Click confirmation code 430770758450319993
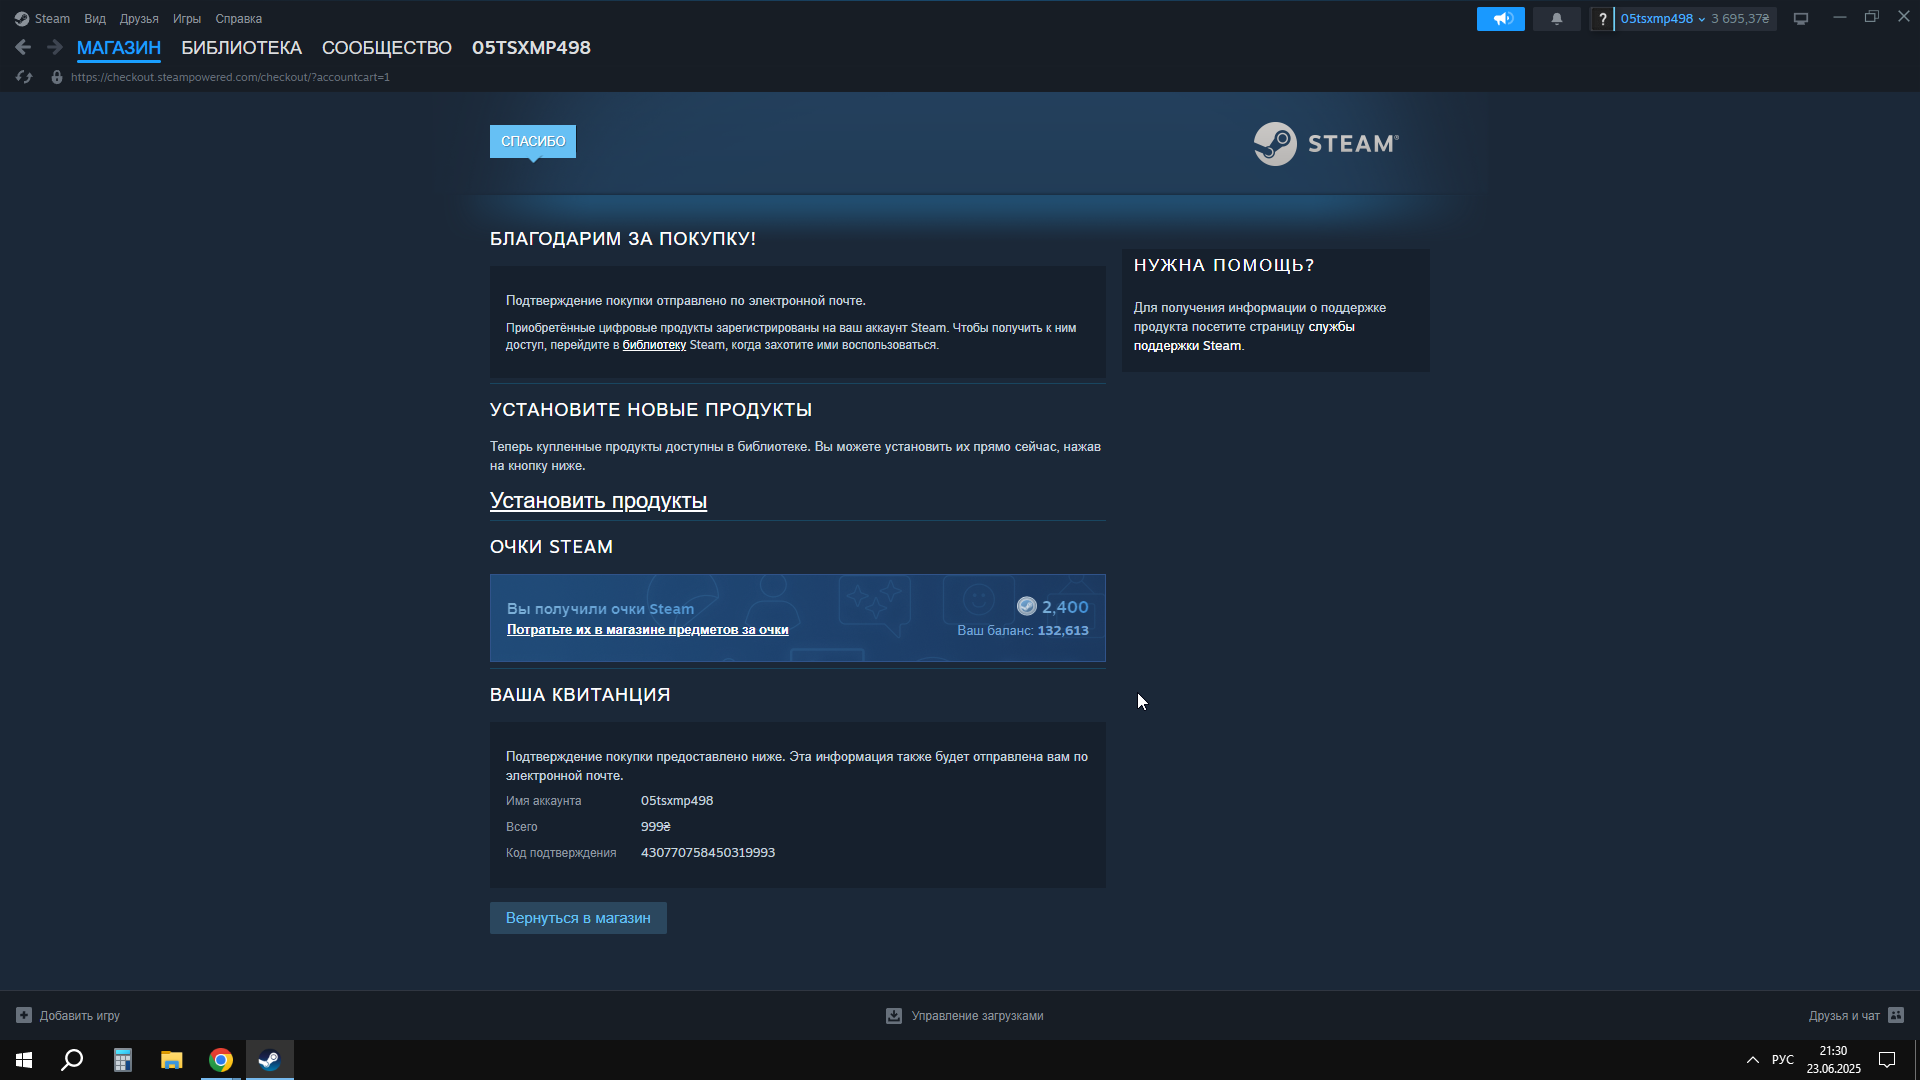The image size is (1920, 1080). [708, 853]
